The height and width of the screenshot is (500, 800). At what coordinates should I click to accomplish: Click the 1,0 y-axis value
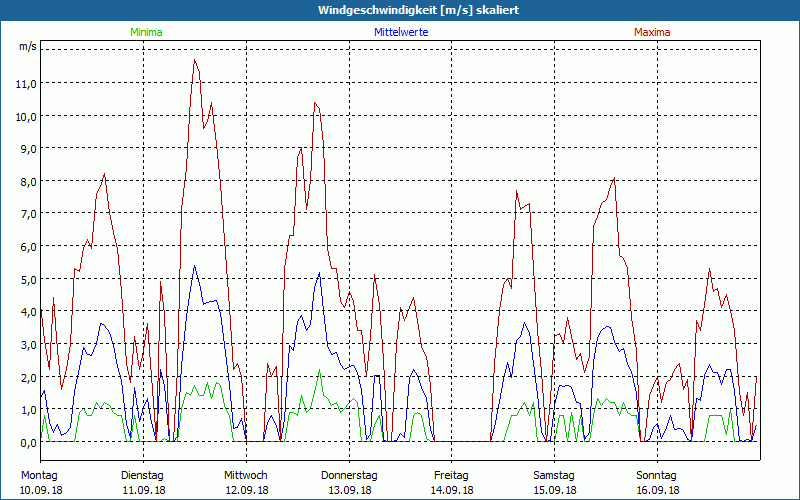(x=29, y=410)
